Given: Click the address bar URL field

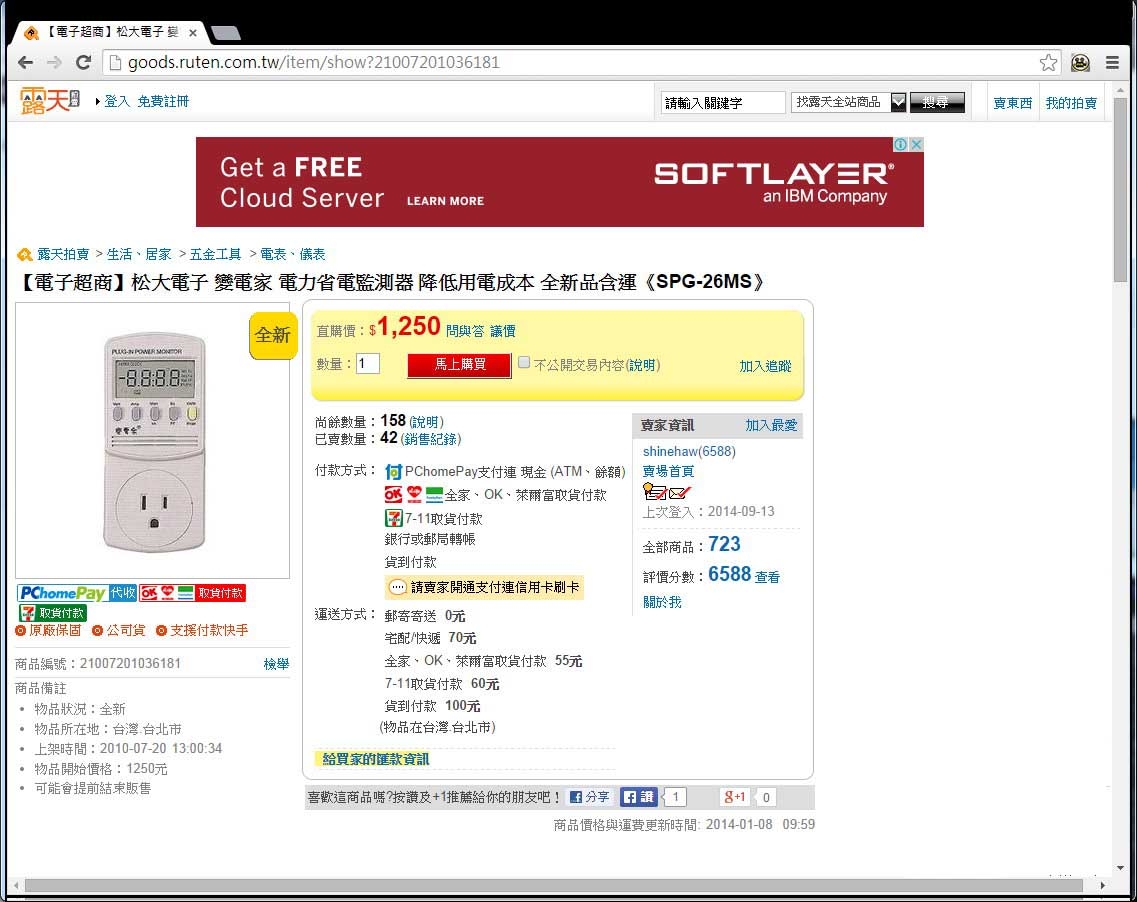Looking at the screenshot, I should point(580,62).
